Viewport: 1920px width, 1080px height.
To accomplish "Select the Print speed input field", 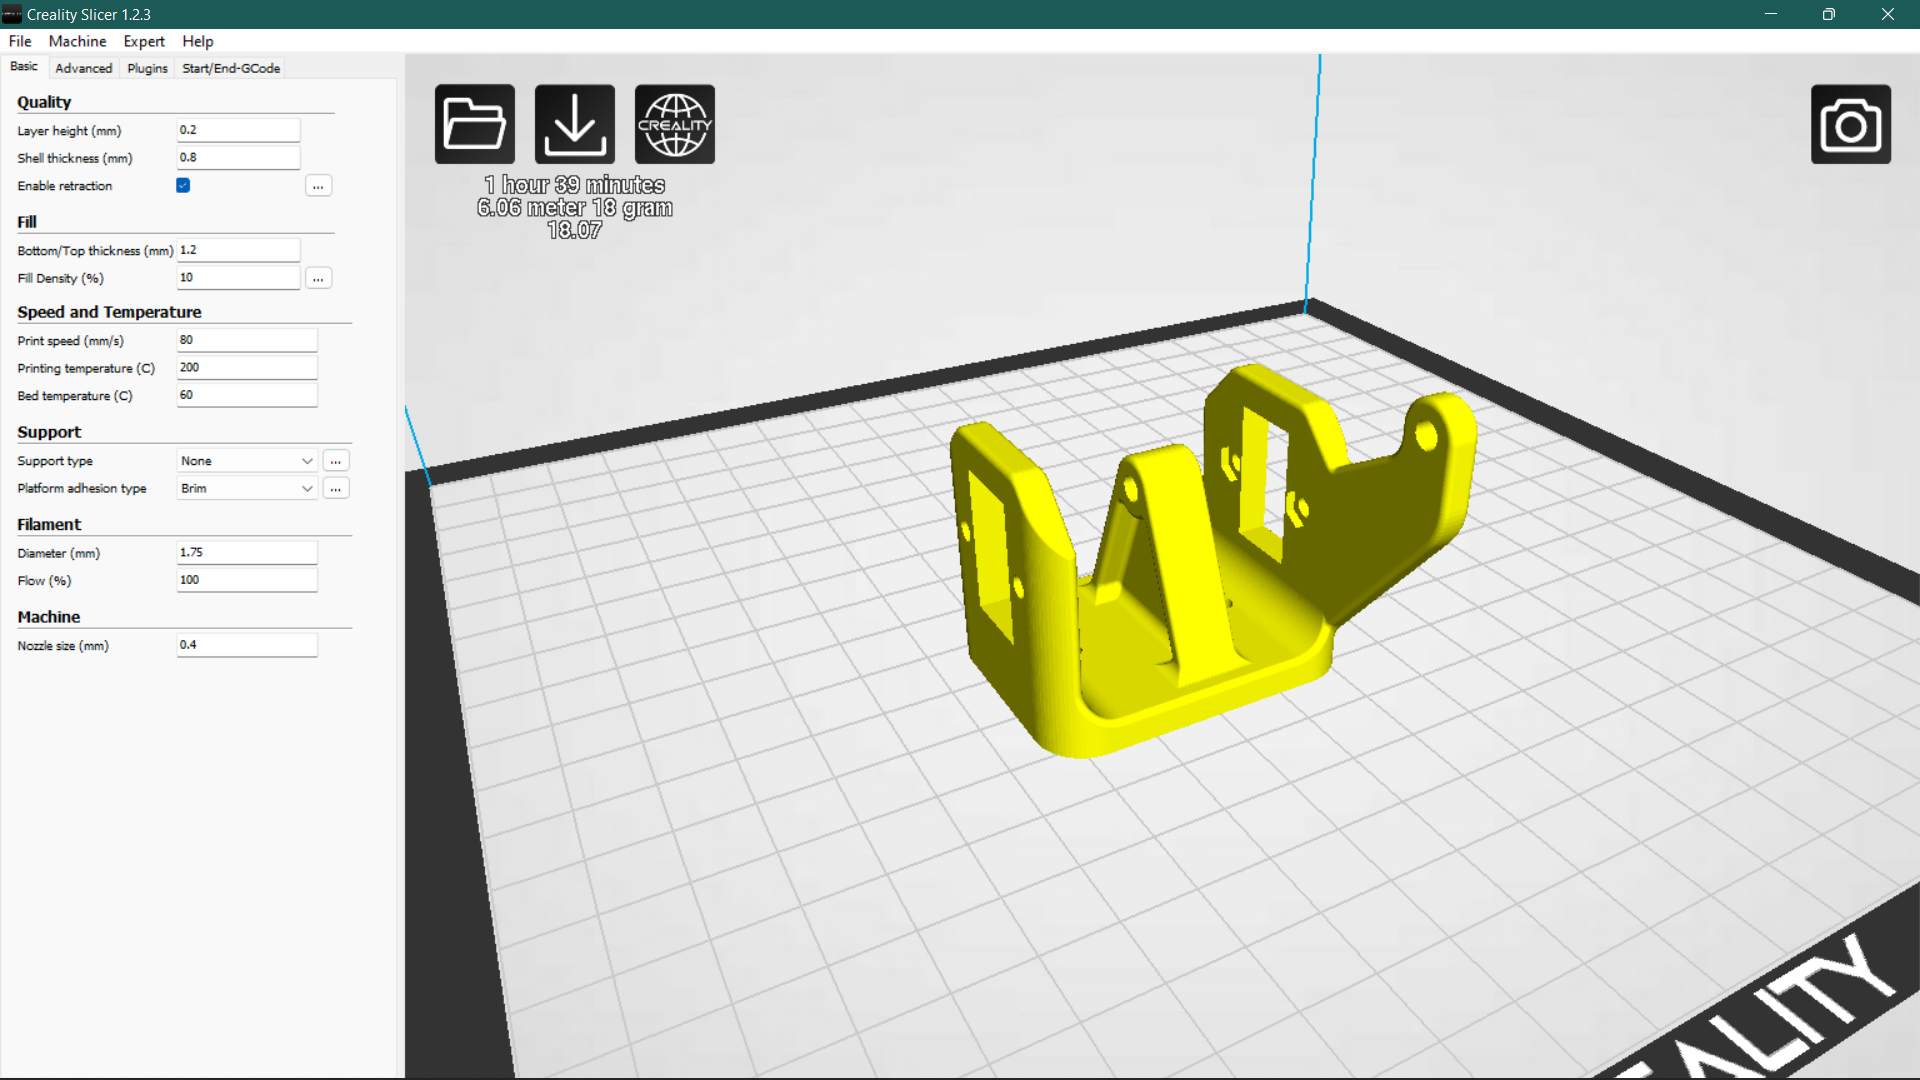I will click(246, 339).
